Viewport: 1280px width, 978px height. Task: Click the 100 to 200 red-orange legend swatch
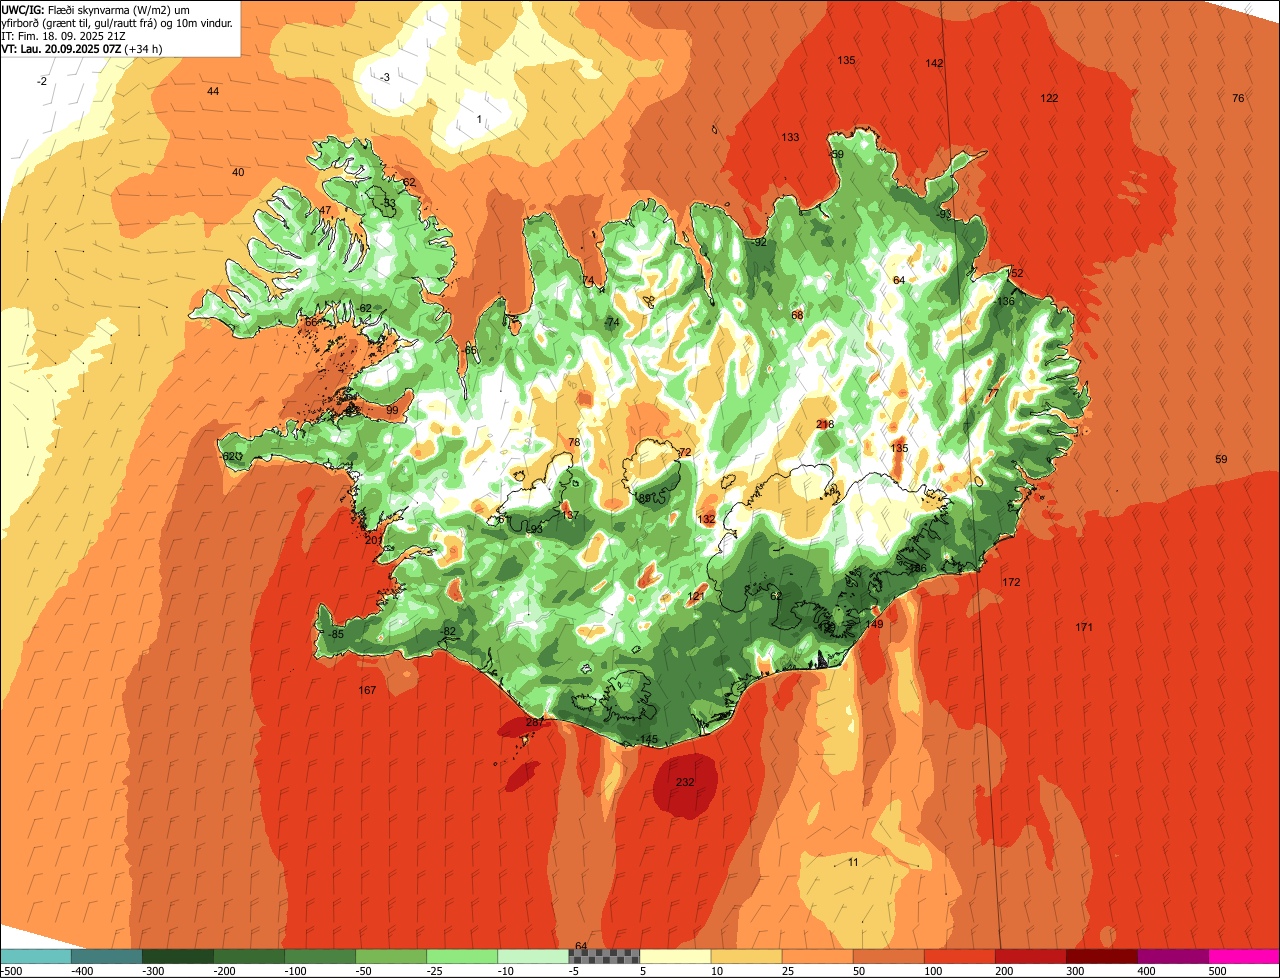point(959,956)
